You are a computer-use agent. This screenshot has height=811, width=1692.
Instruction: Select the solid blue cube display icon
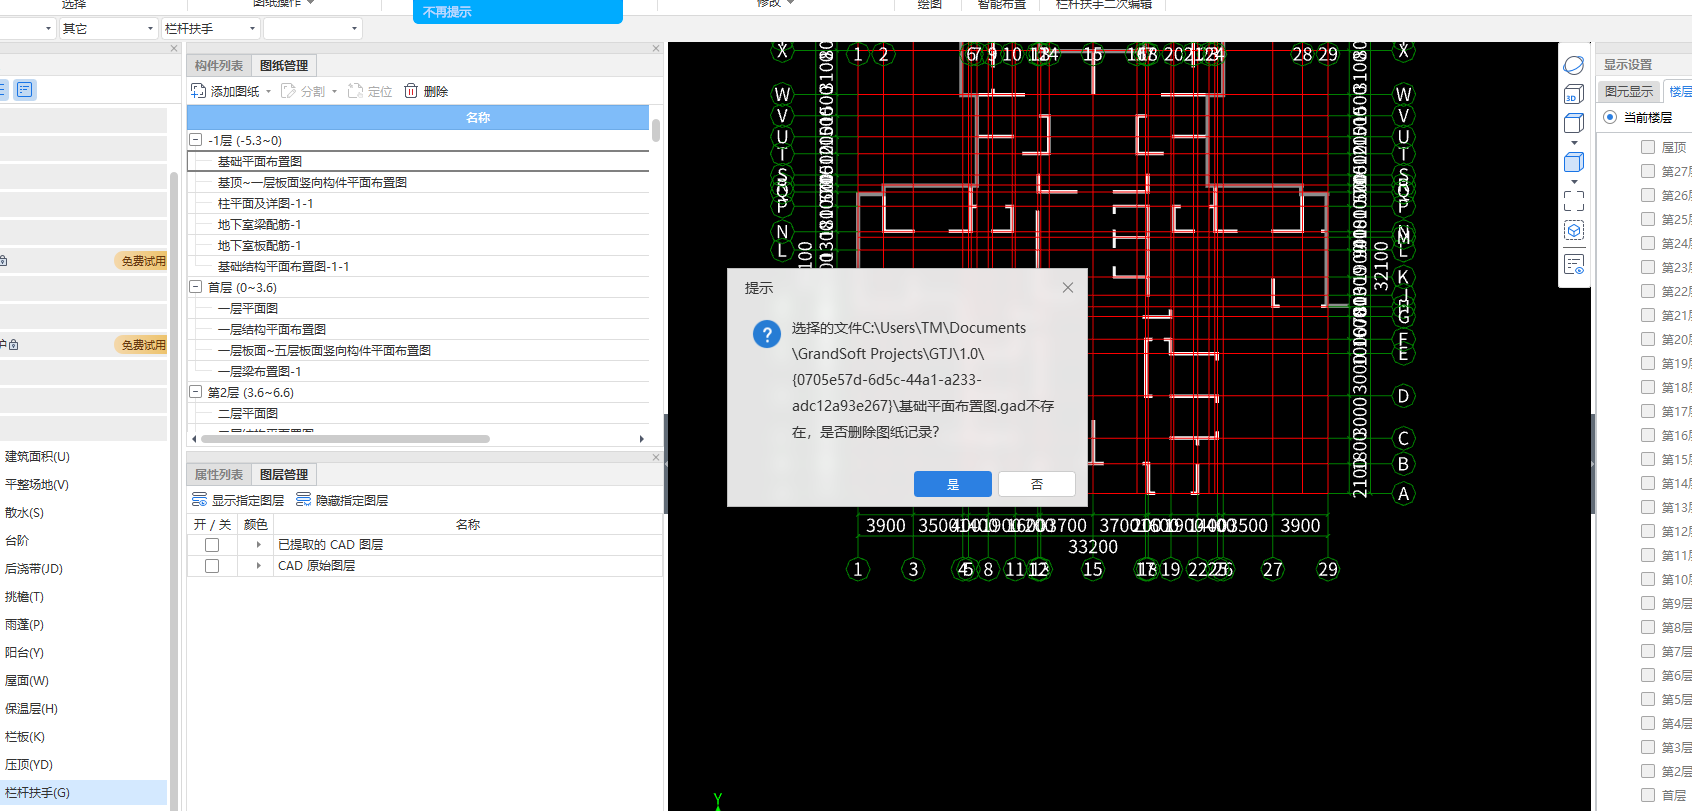point(1573,162)
